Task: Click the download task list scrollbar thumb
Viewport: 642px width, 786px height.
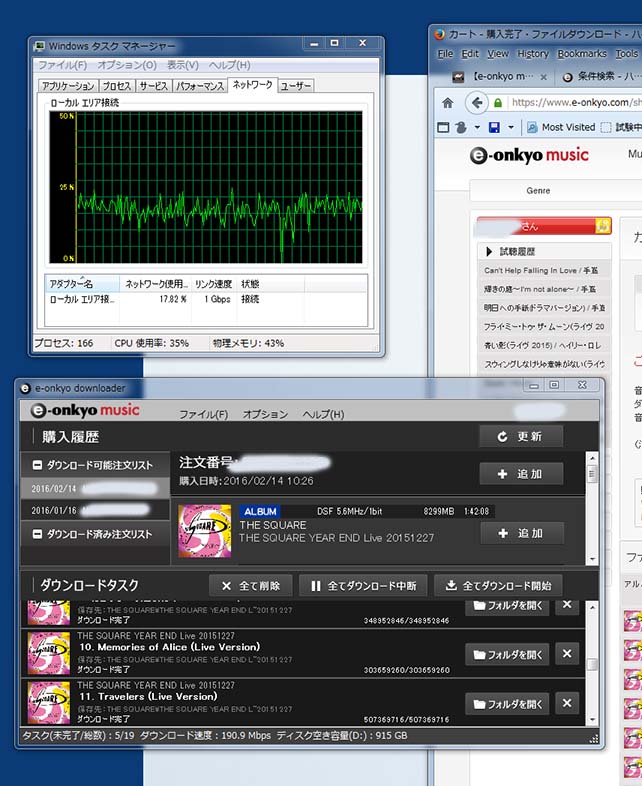Action: (x=592, y=664)
